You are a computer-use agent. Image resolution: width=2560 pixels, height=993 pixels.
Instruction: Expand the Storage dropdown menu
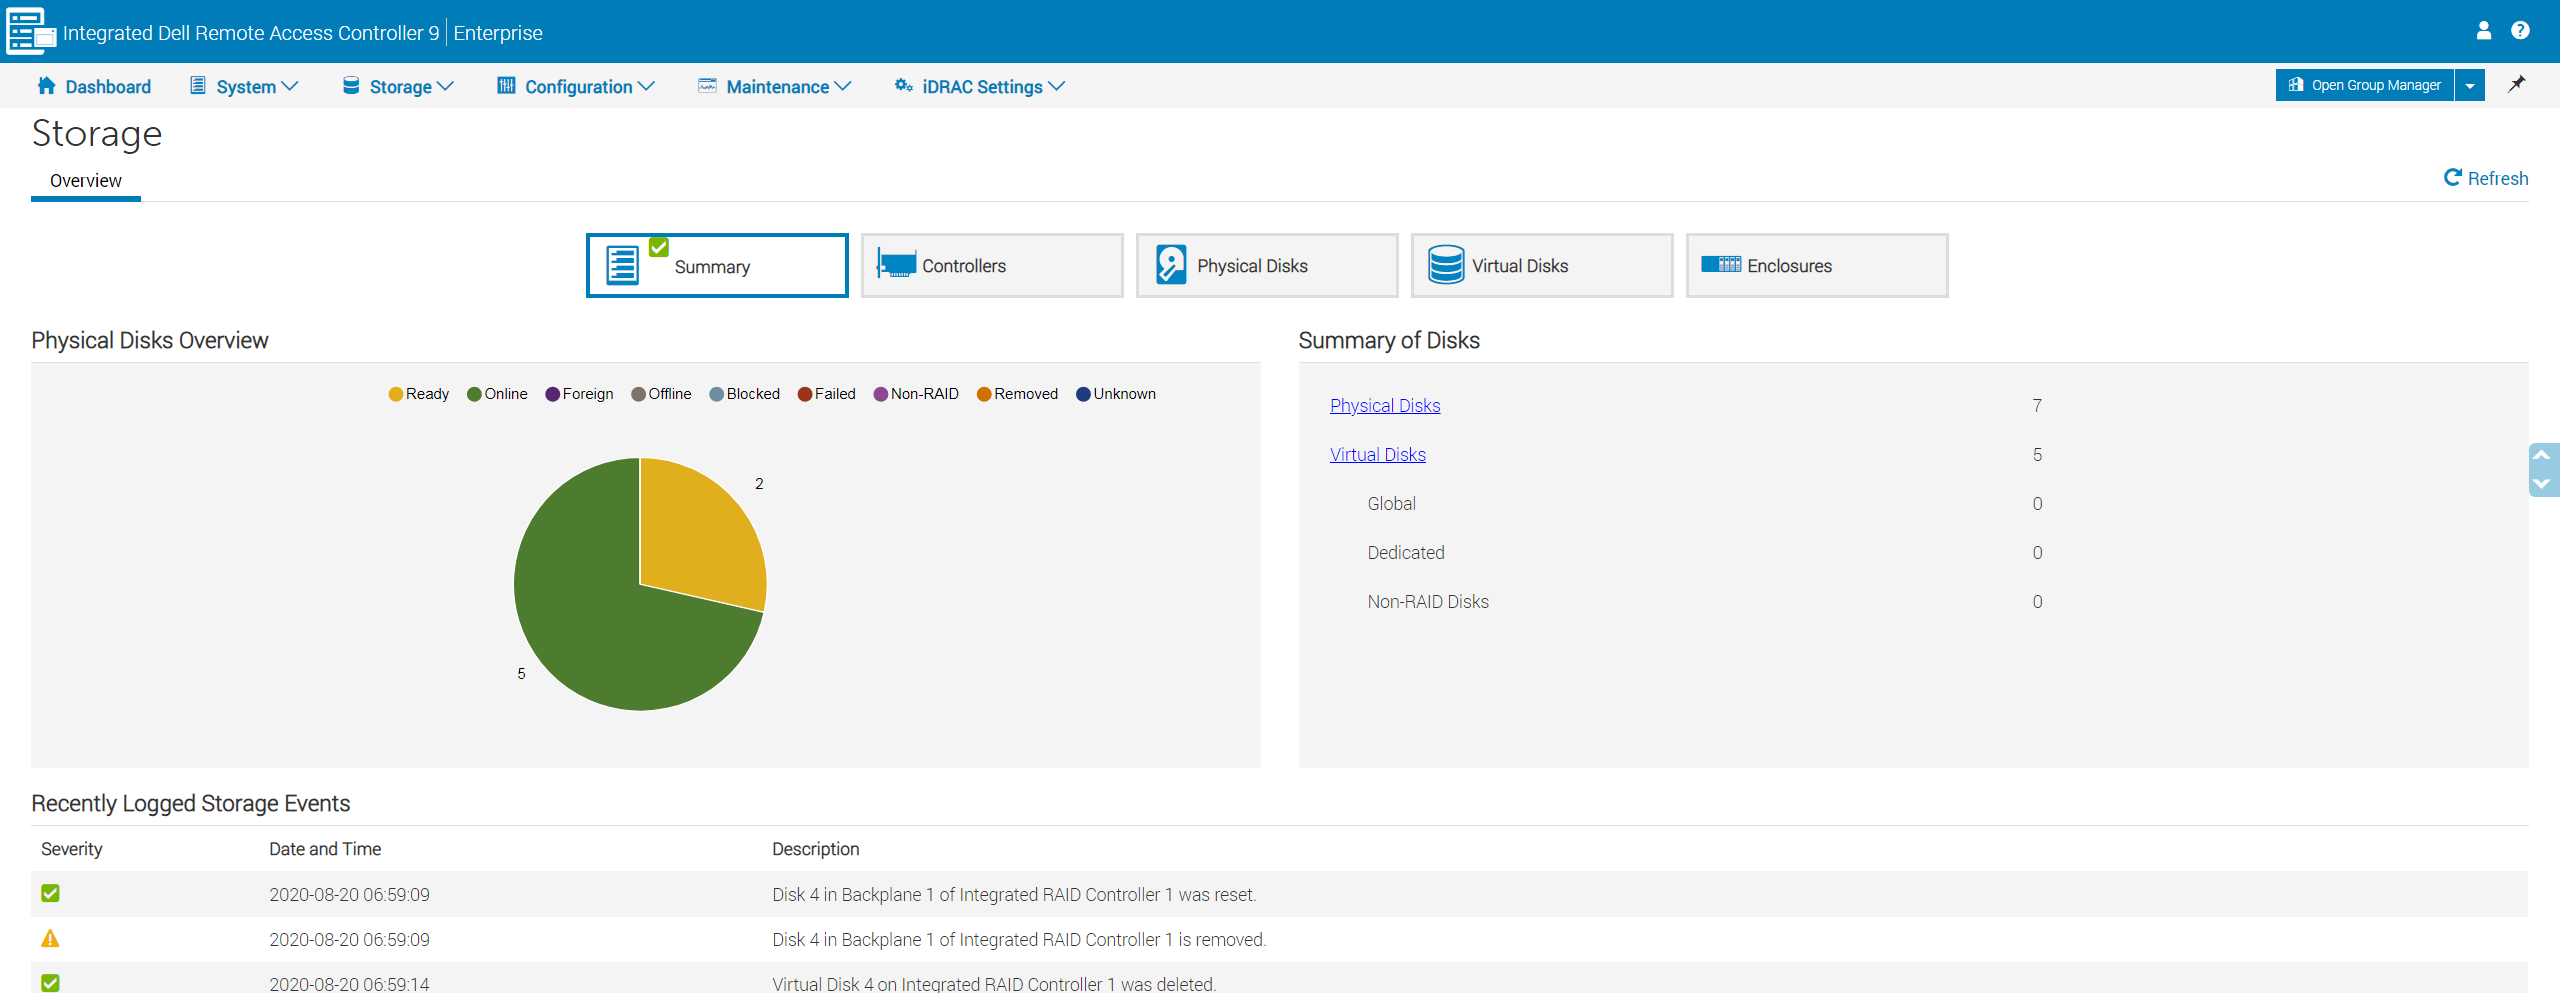(x=446, y=87)
